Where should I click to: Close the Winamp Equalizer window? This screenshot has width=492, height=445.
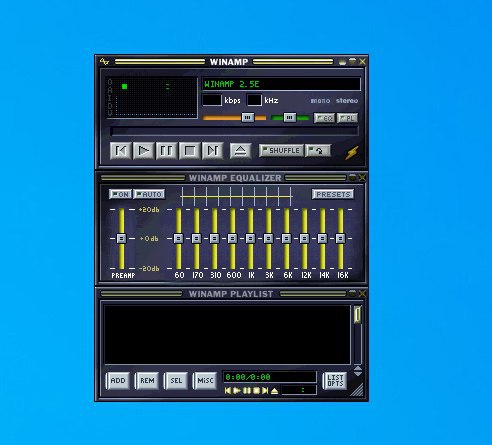tap(362, 178)
